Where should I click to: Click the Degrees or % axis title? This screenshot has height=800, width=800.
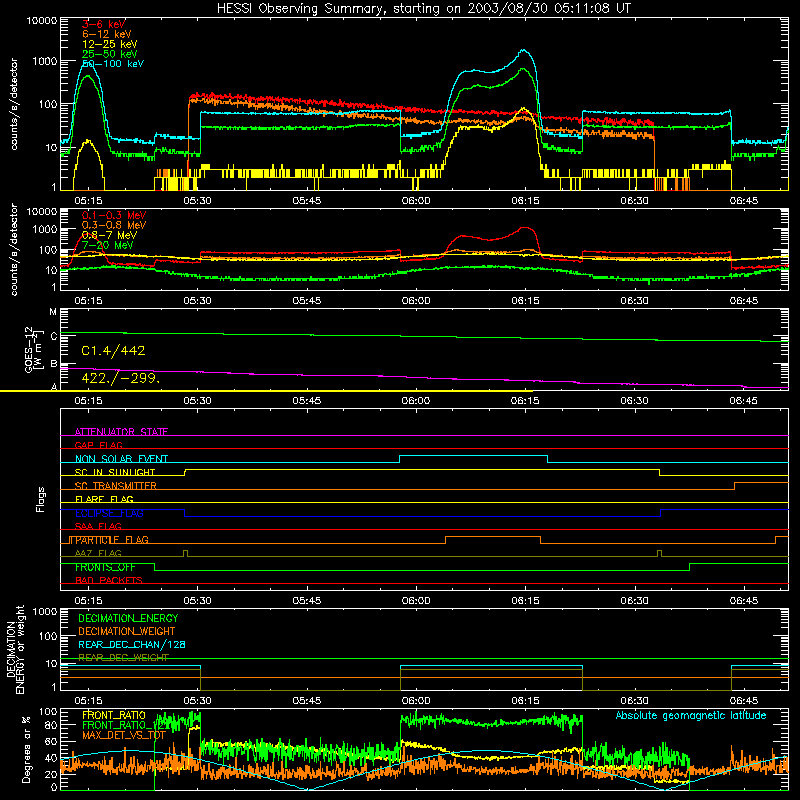point(26,749)
